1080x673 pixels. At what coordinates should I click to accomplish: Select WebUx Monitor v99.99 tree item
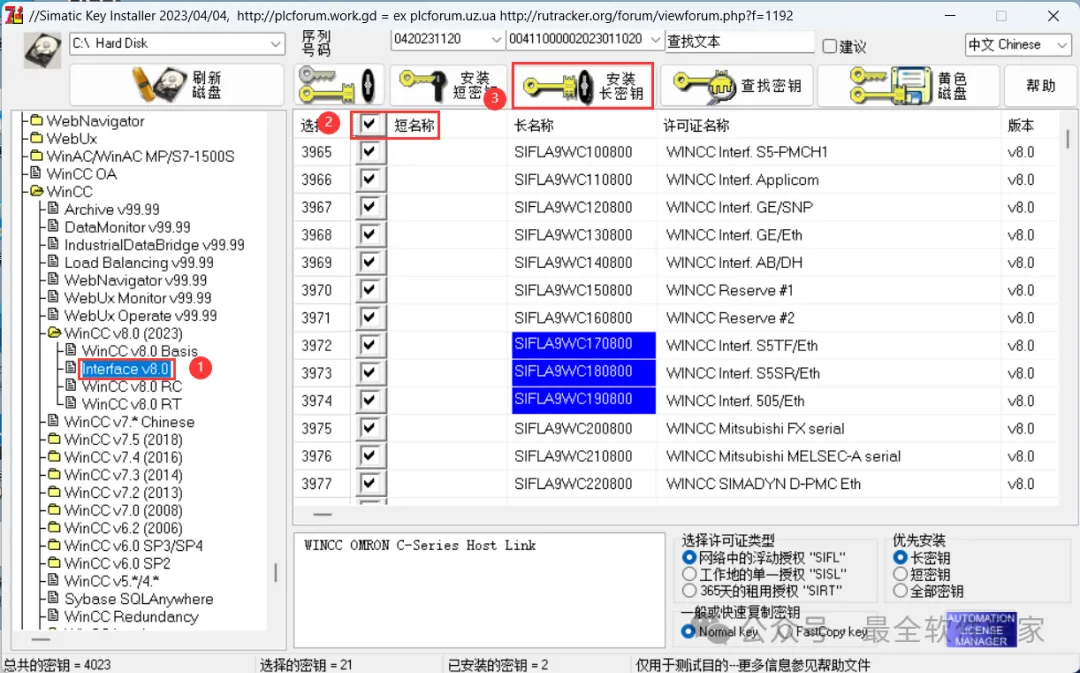[x=137, y=298]
